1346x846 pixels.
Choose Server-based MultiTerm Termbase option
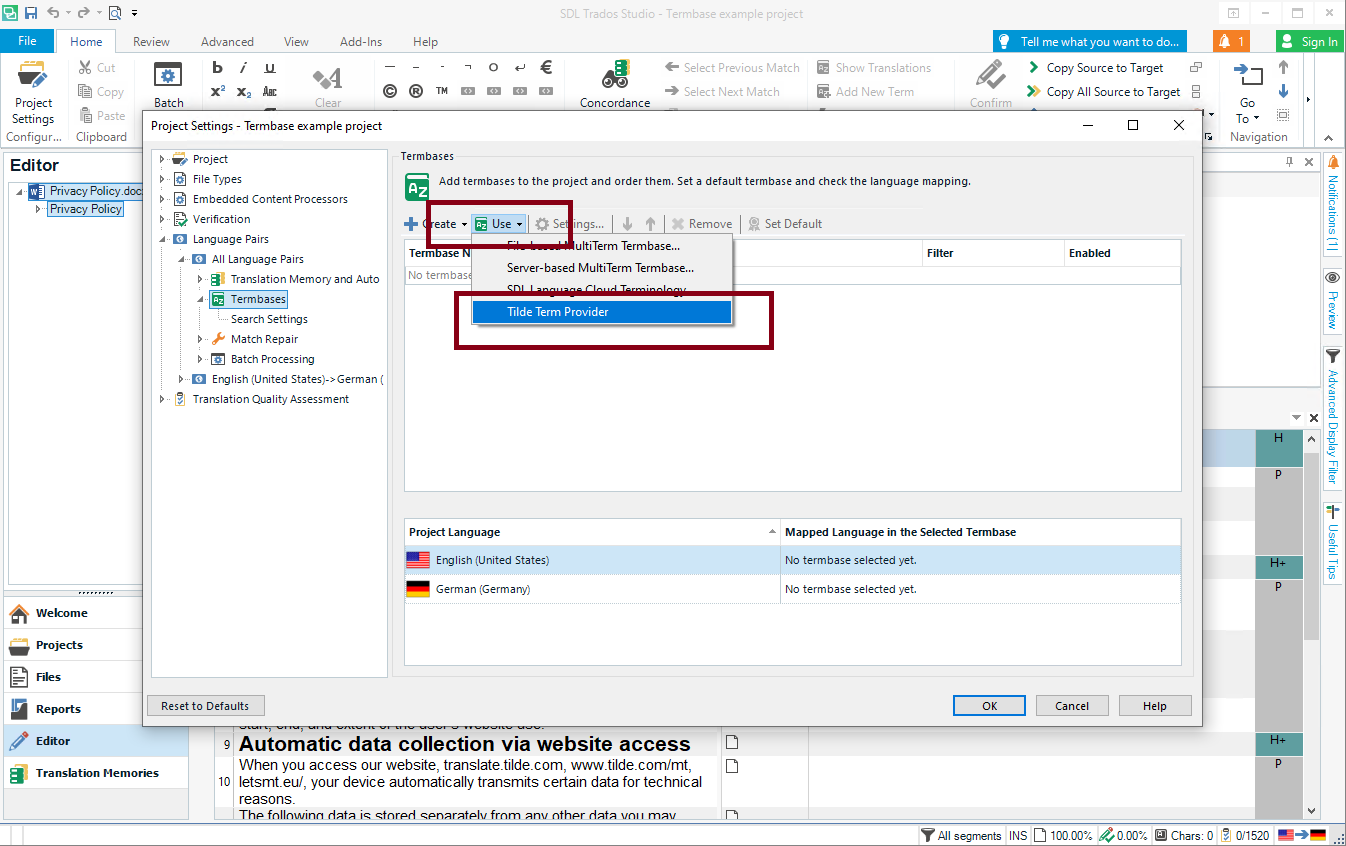pos(602,268)
